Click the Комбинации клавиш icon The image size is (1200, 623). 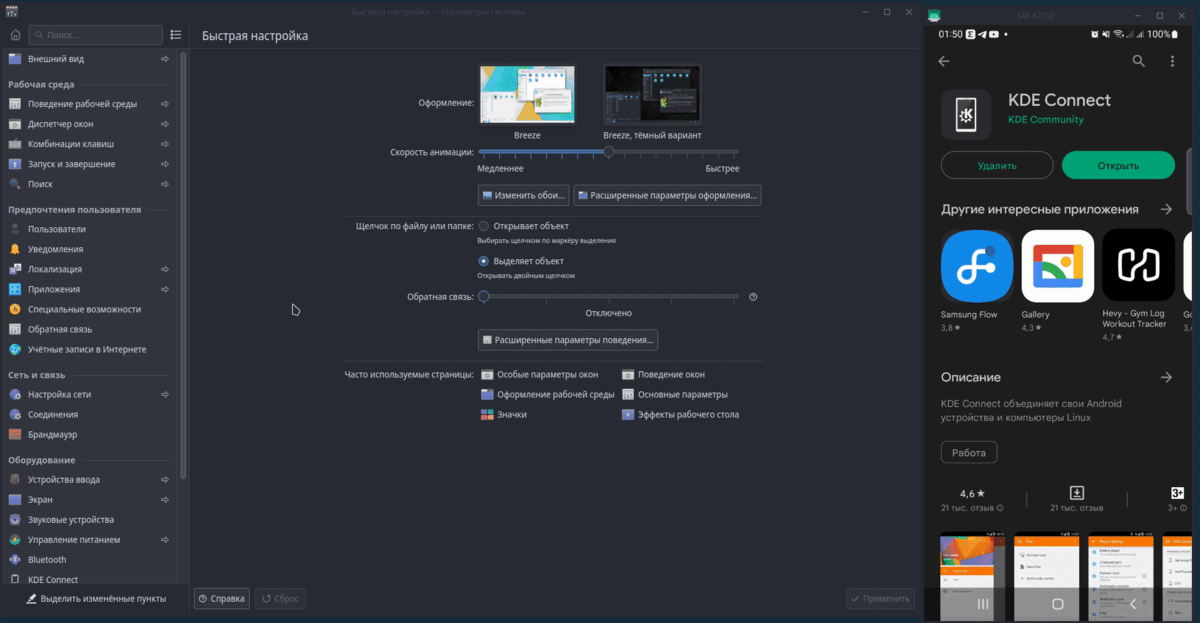coord(15,144)
